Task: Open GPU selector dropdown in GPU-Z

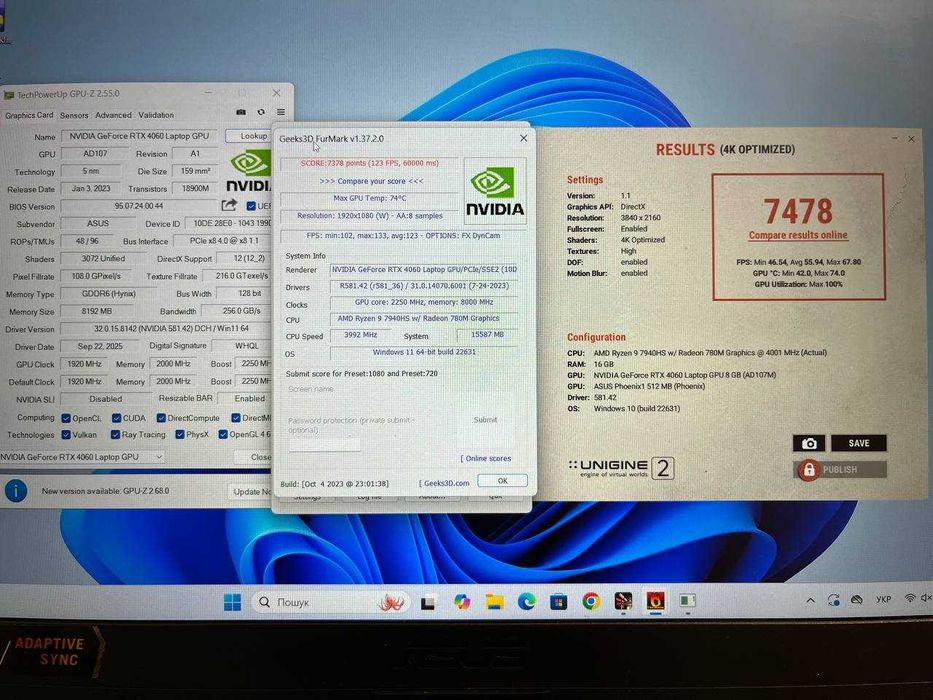Action: (x=83, y=457)
